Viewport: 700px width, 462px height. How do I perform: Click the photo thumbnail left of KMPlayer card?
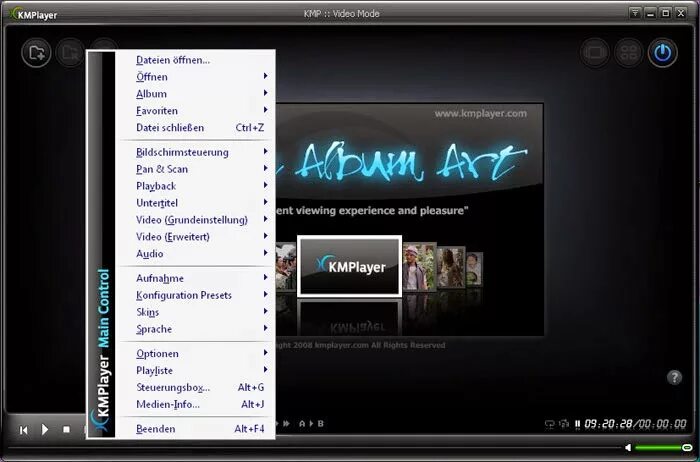click(x=286, y=267)
